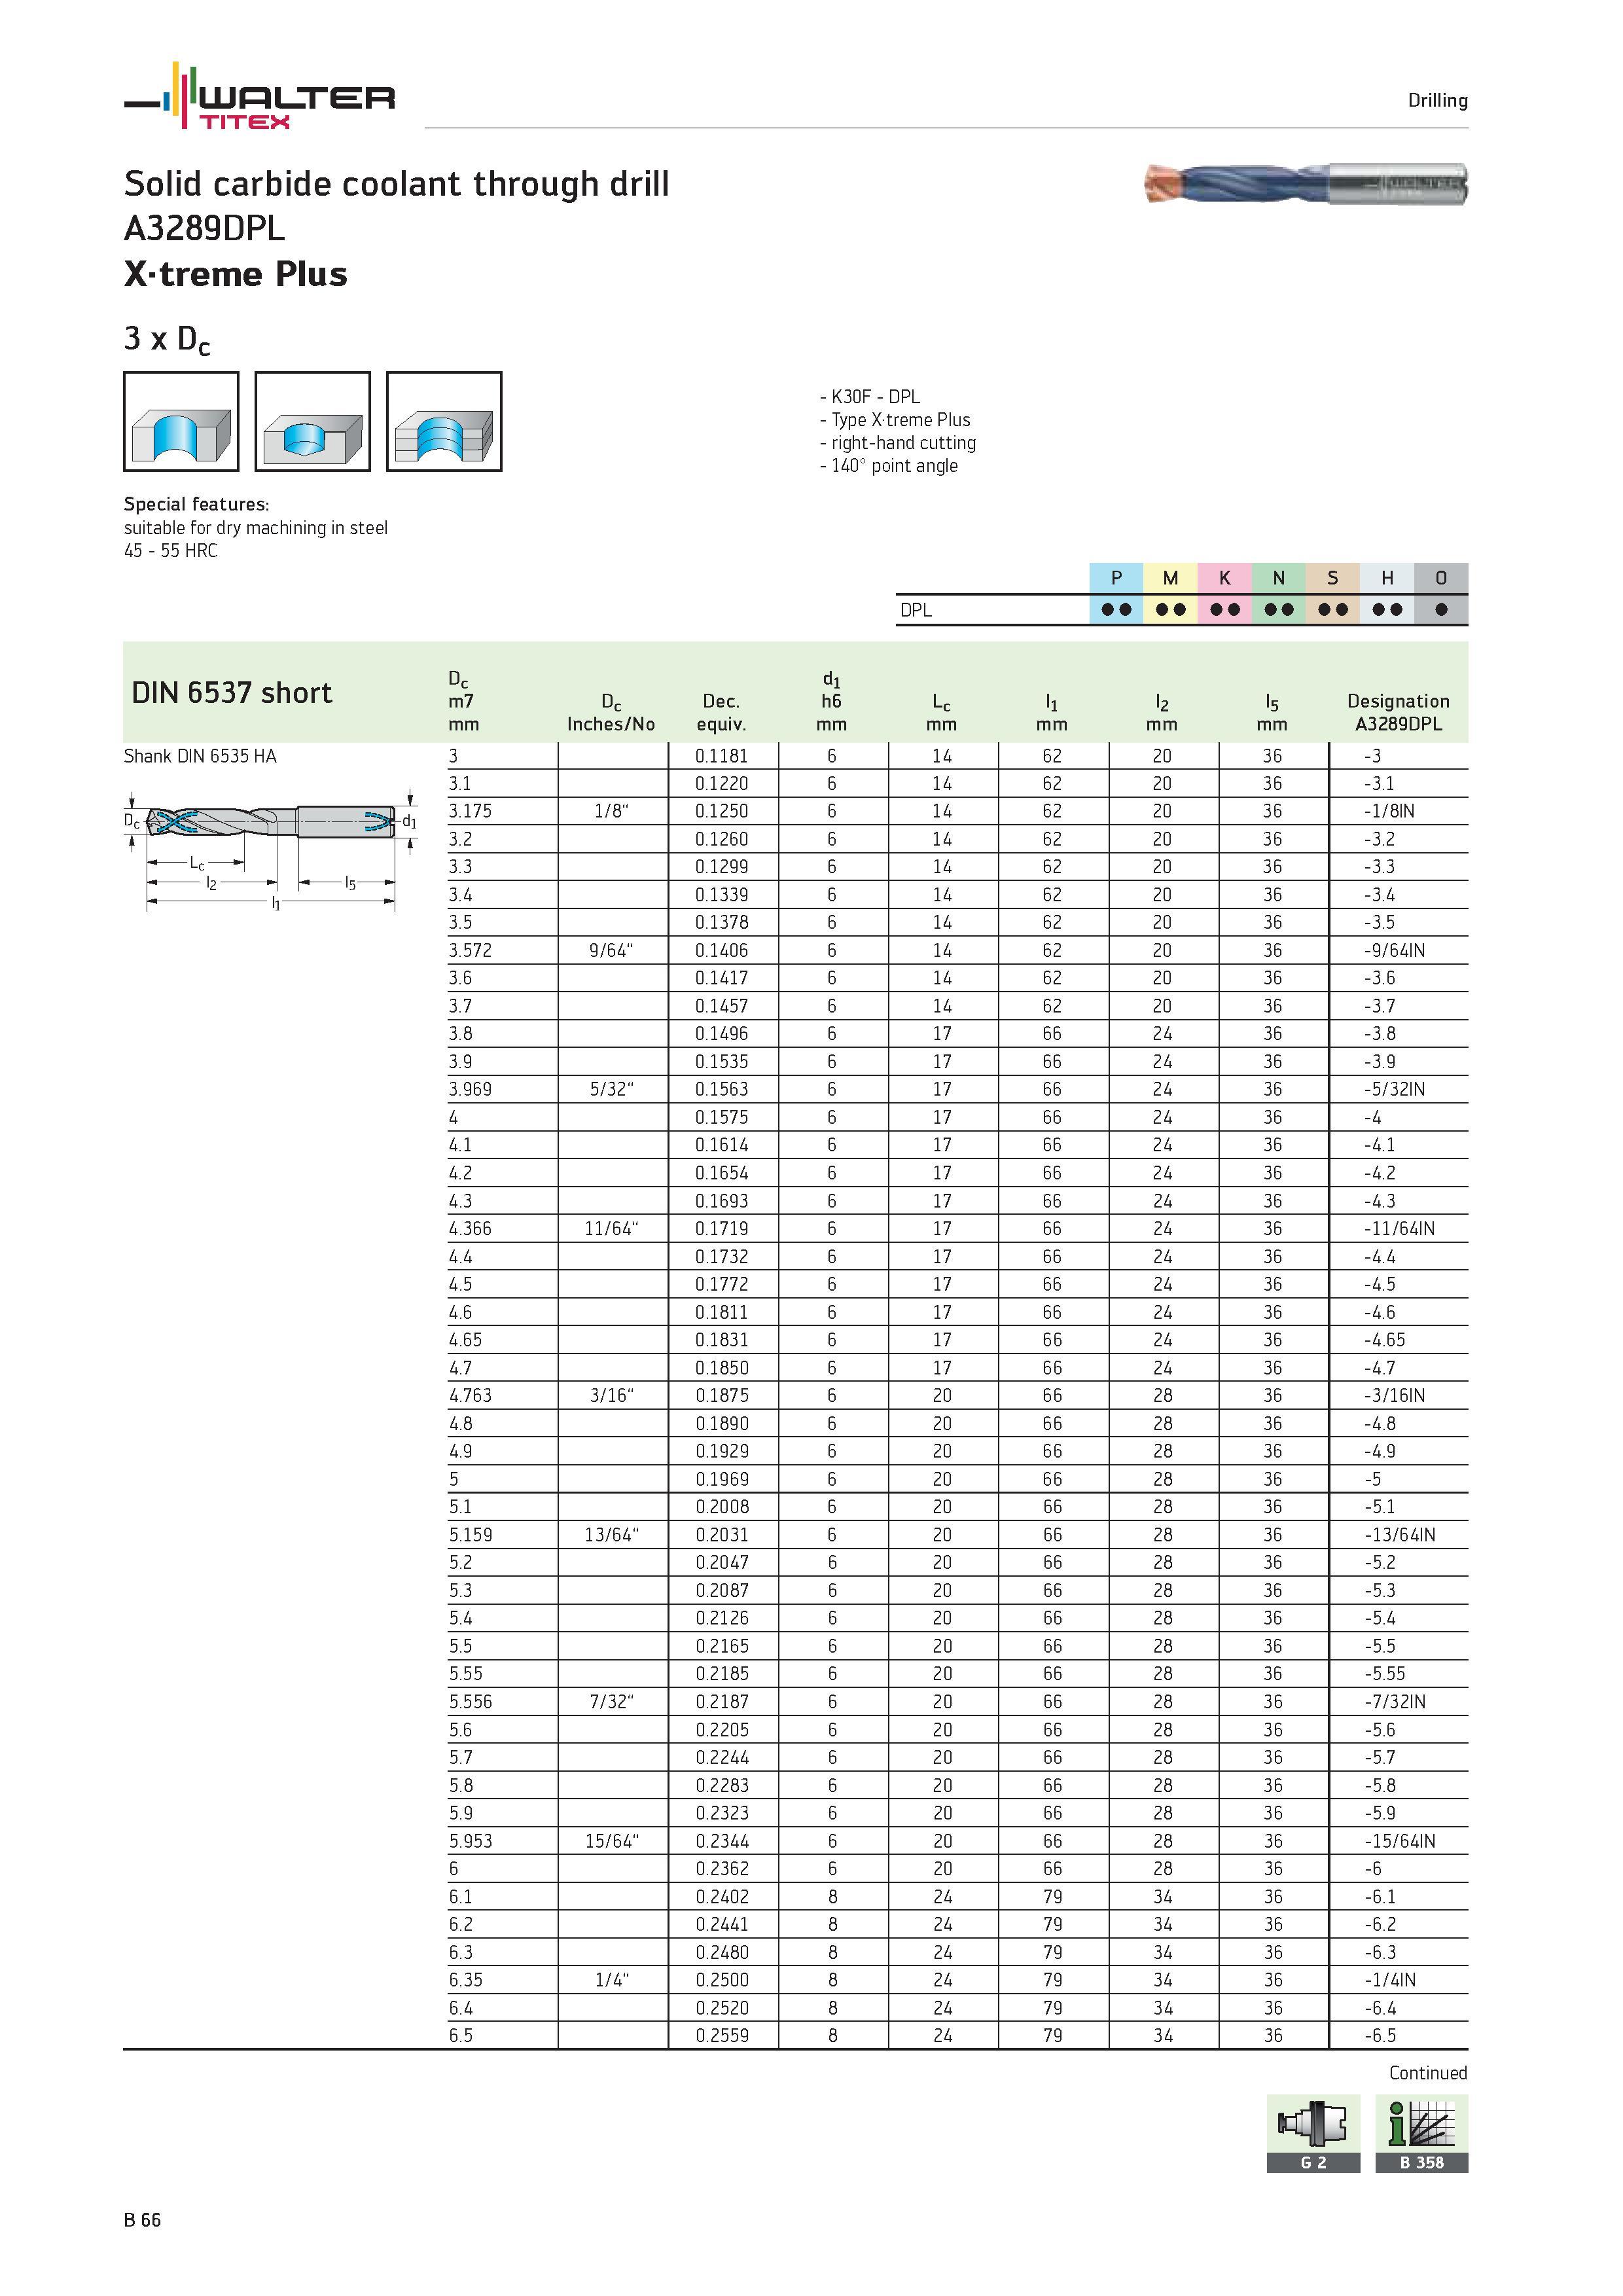This screenshot has height=2296, width=1623.
Task: Click the diameter cell "5.953"
Action: pyautogui.click(x=470, y=1841)
